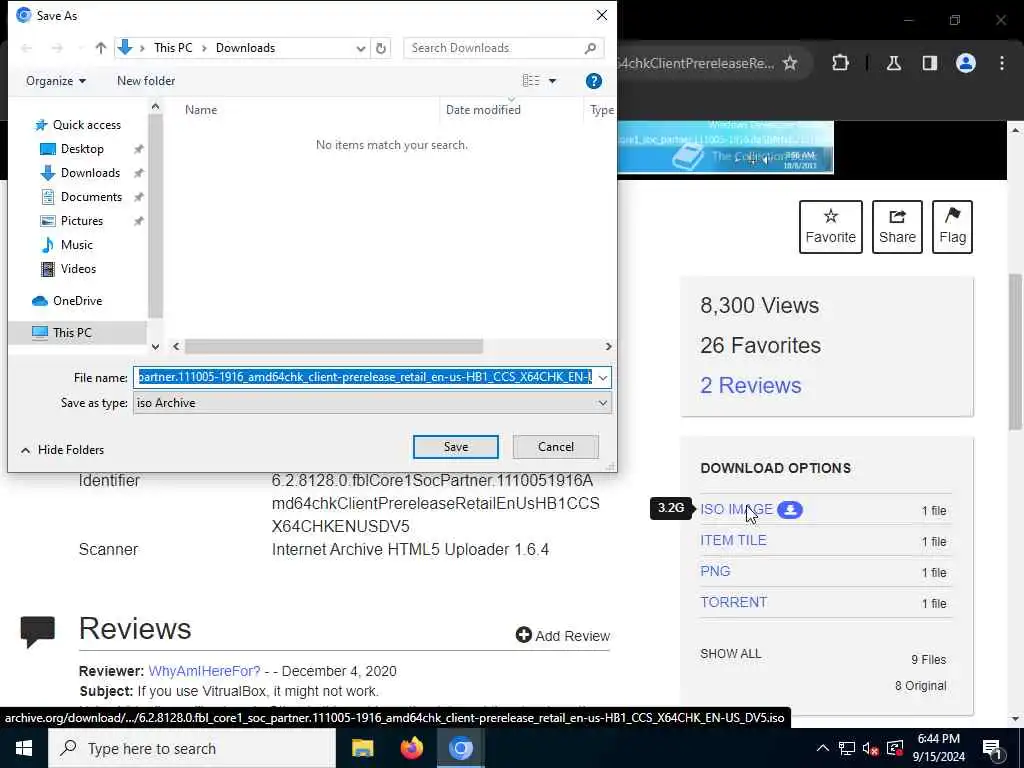Open Chrome extensions puzzle icon

[x=840, y=63]
